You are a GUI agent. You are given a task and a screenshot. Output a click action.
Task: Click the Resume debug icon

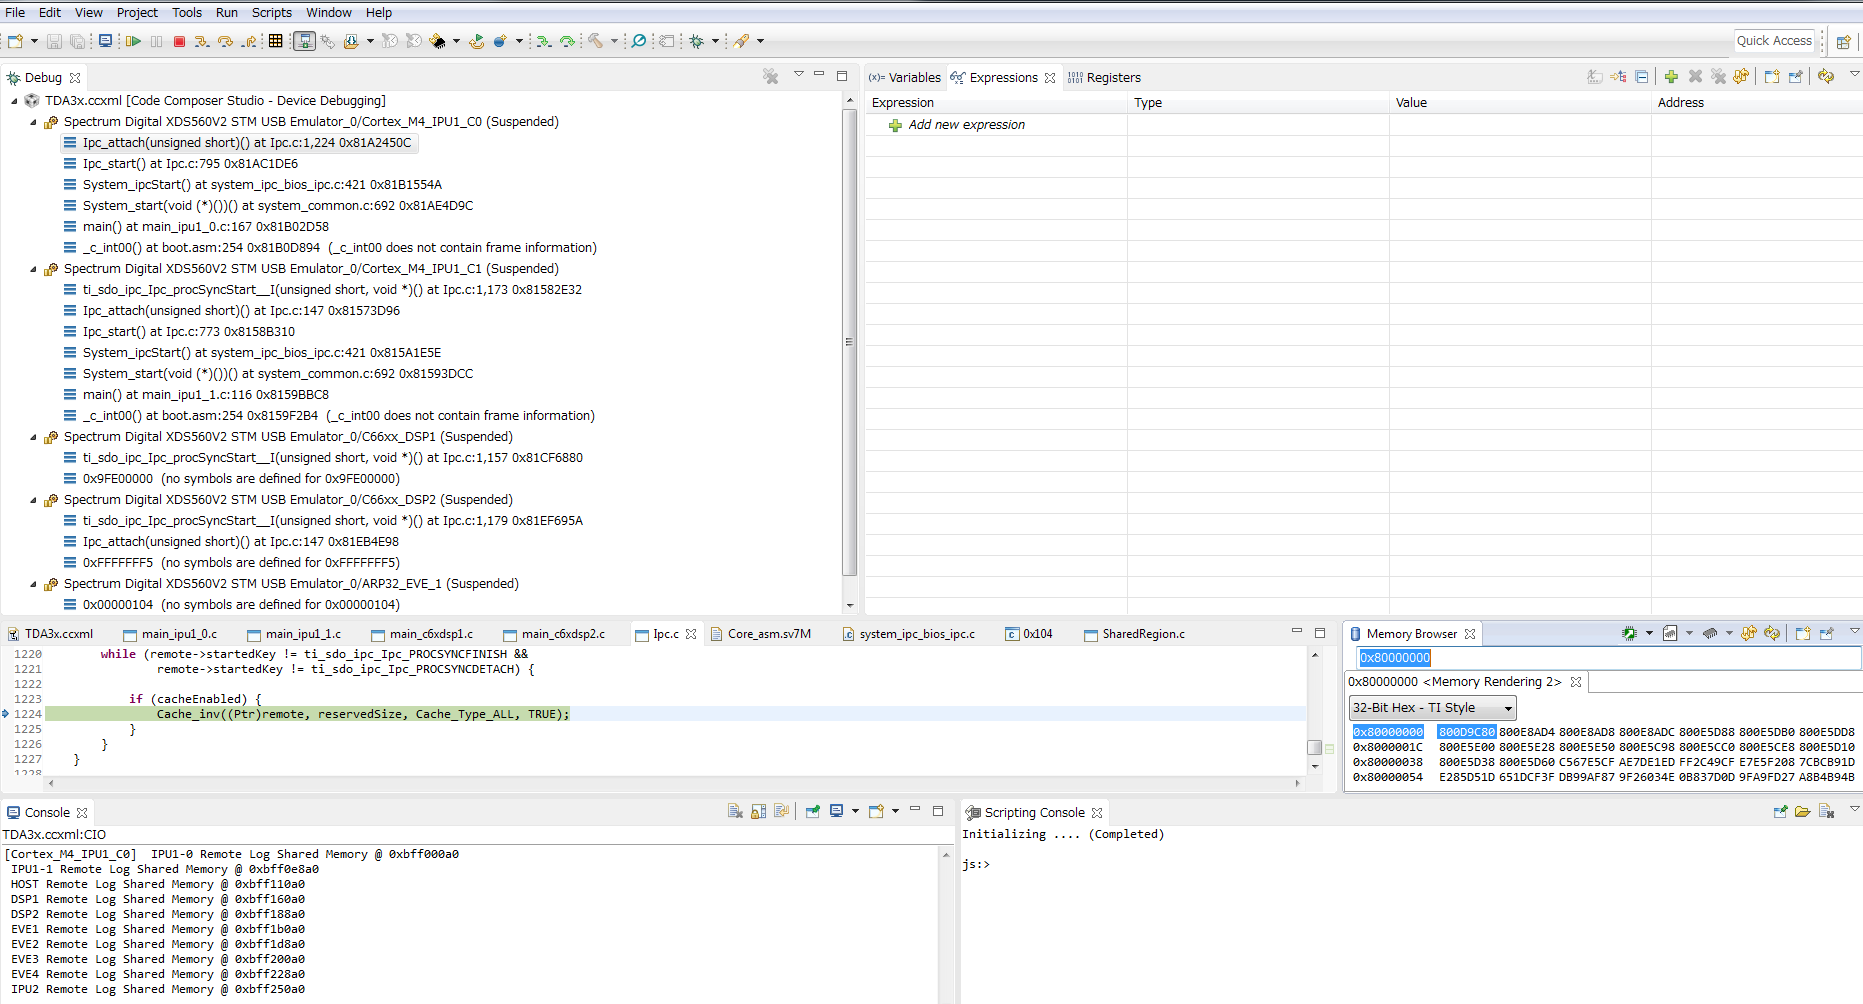pyautogui.click(x=133, y=41)
